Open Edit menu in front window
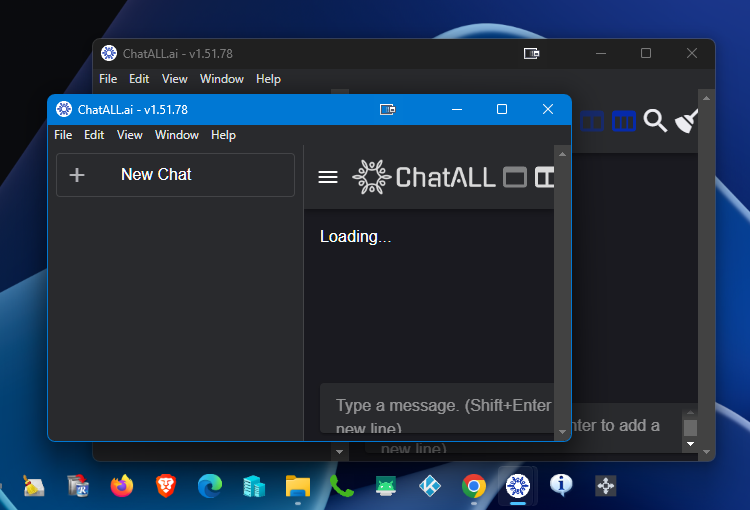 (x=94, y=135)
